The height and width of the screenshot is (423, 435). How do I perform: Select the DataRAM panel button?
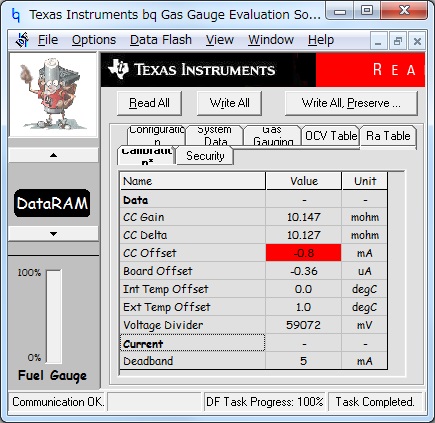click(x=52, y=203)
